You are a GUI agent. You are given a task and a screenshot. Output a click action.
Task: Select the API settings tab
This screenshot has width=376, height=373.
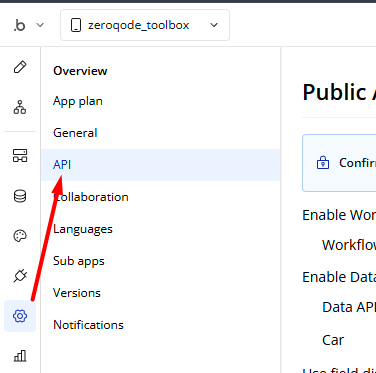click(160, 165)
